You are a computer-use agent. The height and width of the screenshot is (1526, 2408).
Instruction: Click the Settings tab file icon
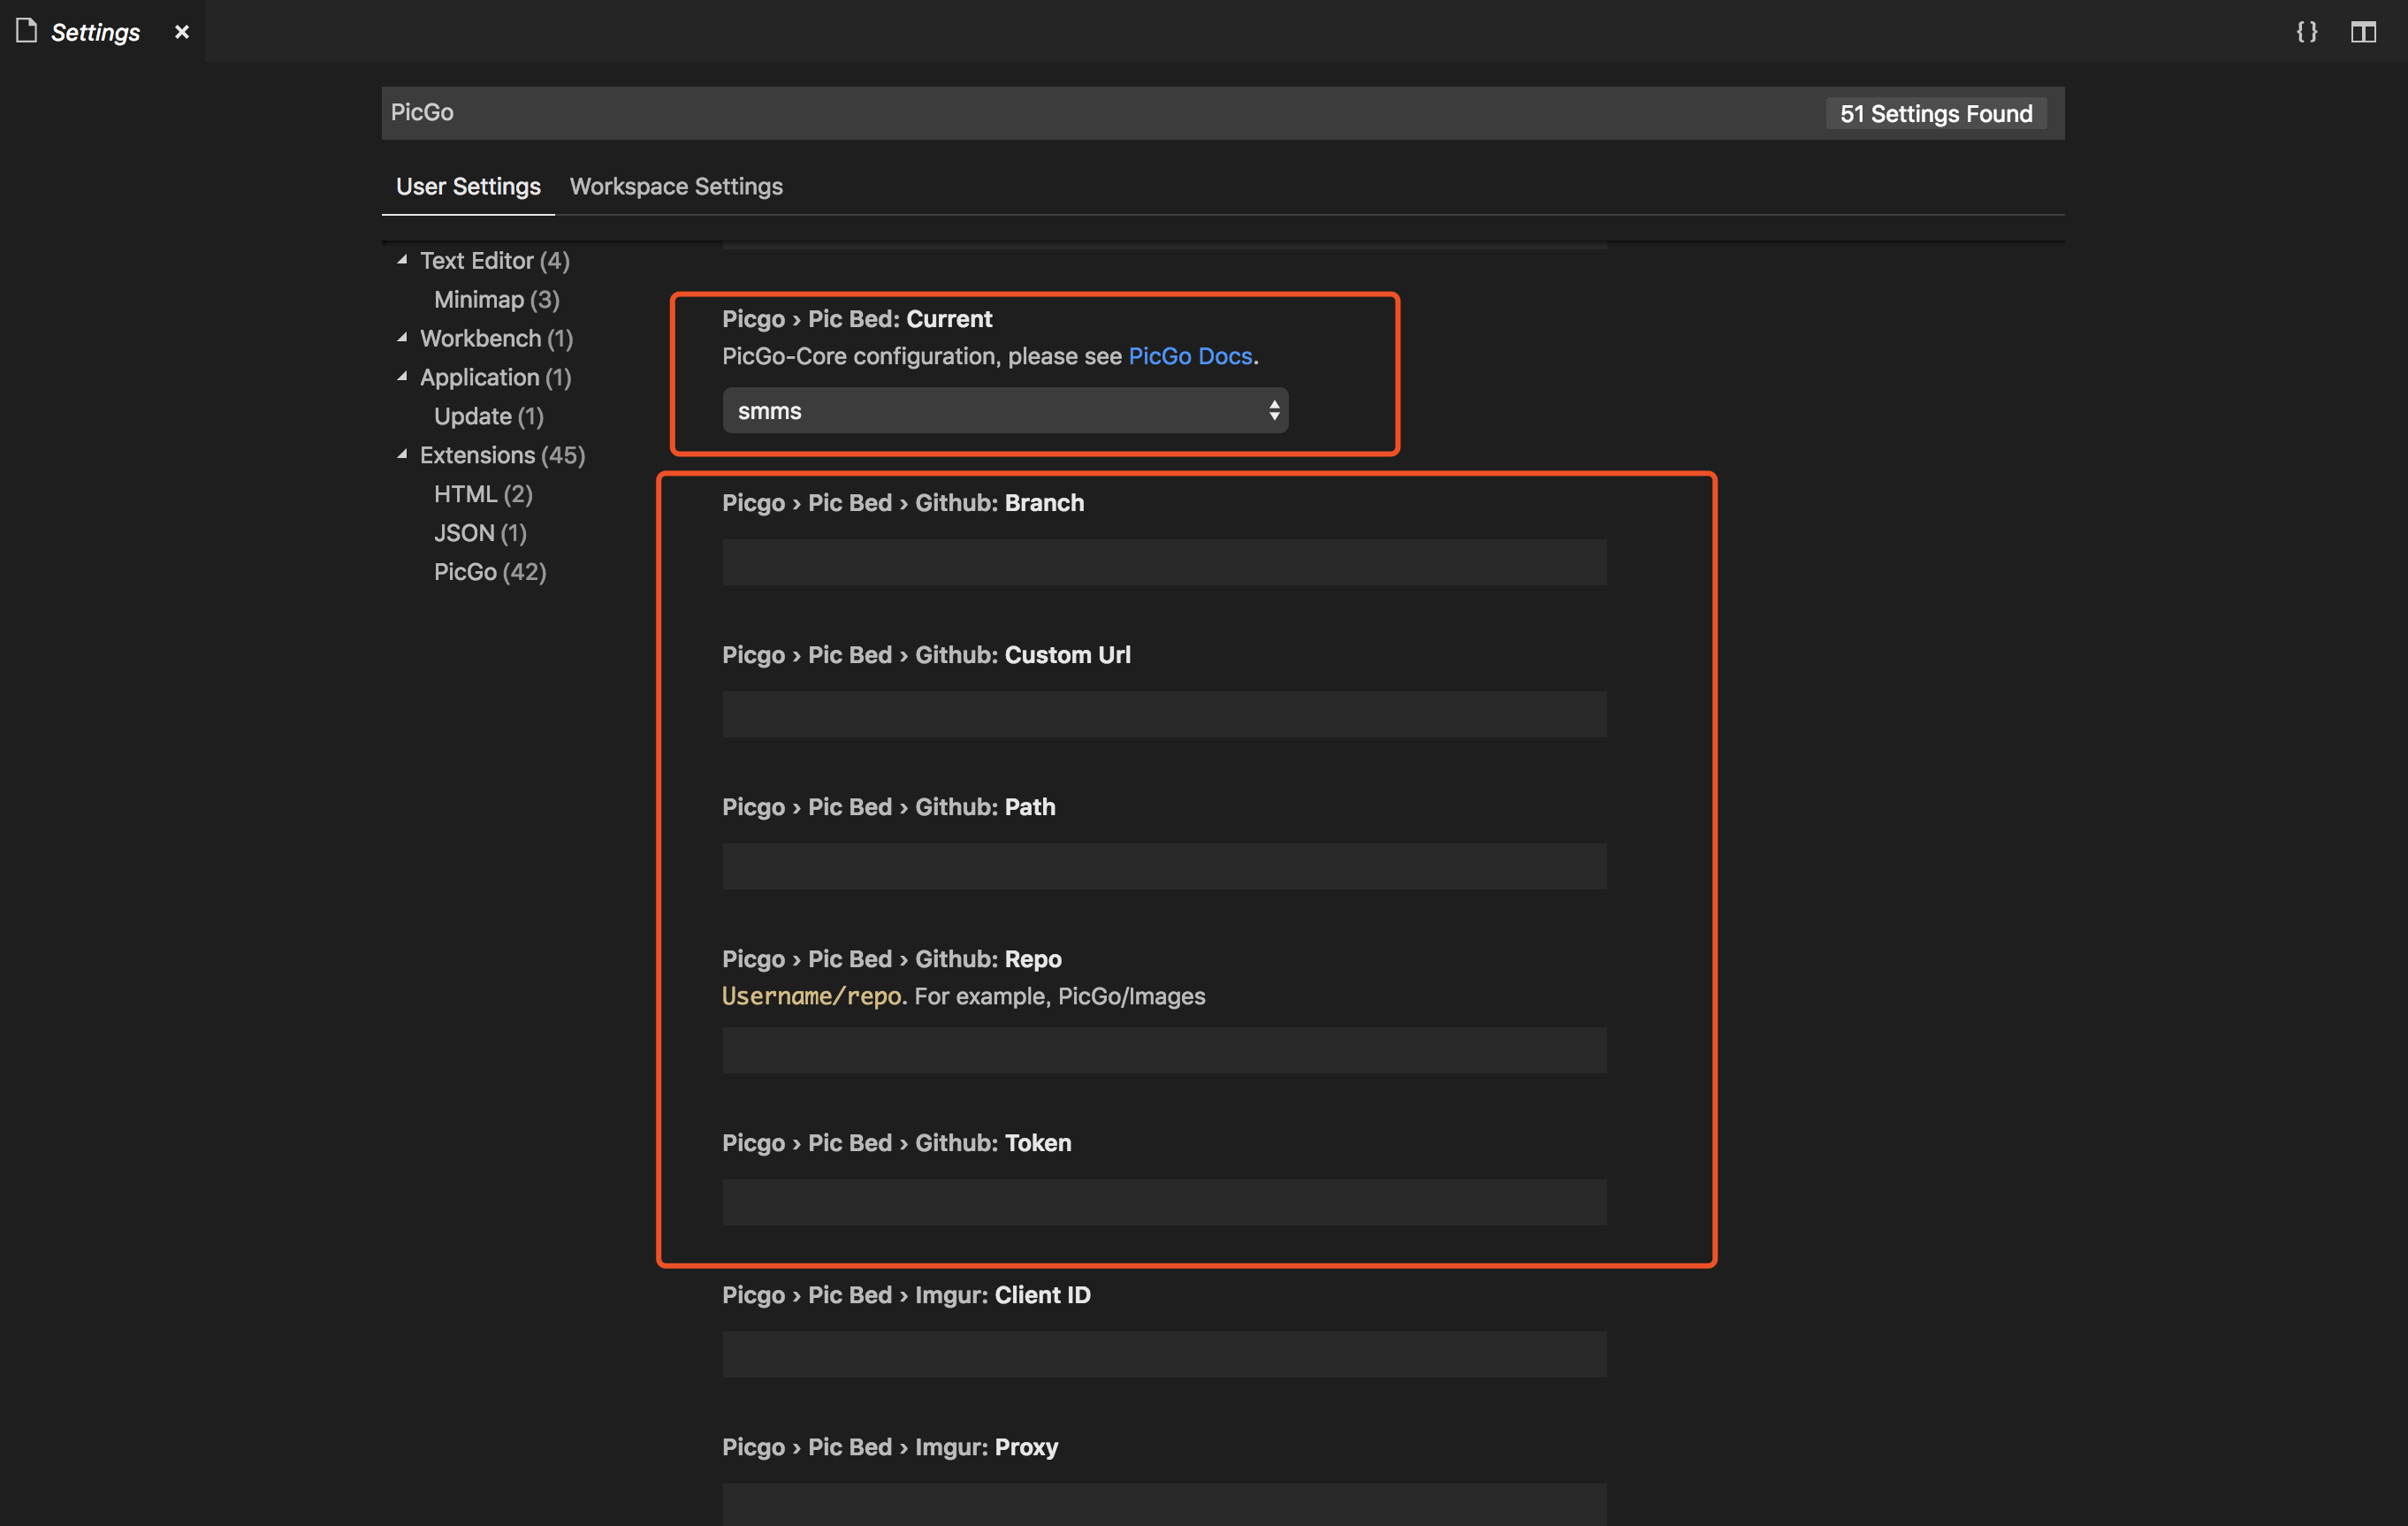[27, 32]
